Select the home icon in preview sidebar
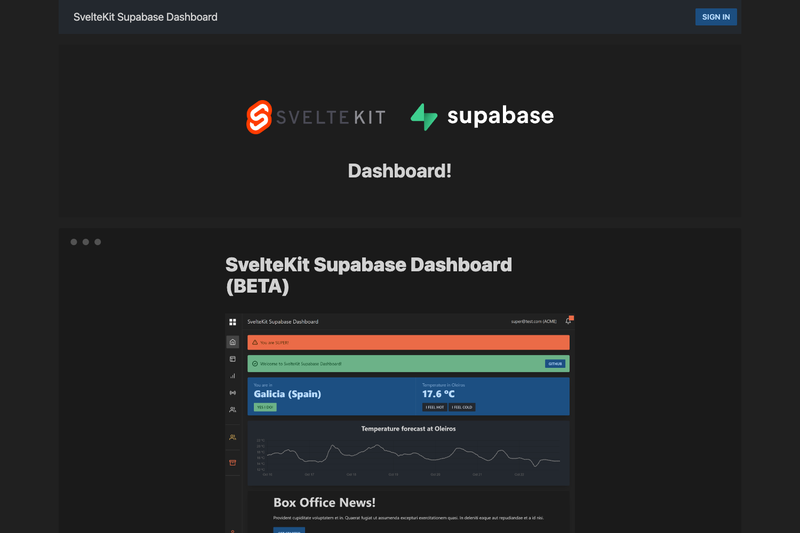800x533 pixels. tap(233, 342)
